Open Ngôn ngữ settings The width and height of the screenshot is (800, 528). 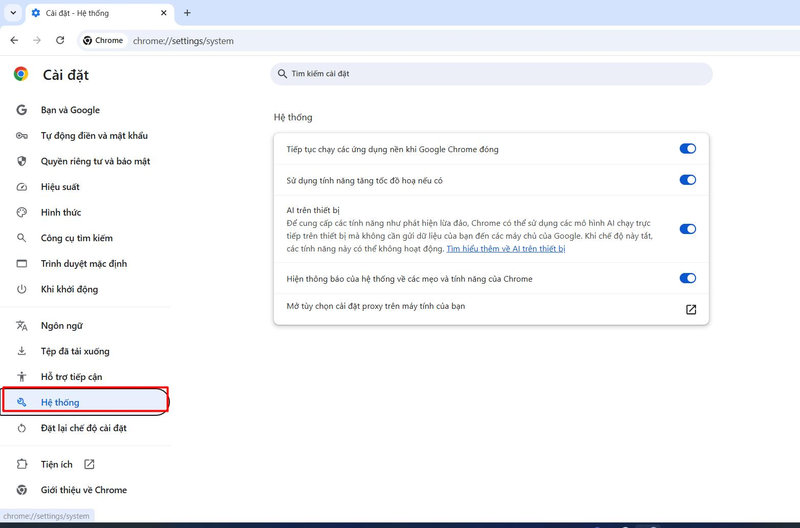62,325
